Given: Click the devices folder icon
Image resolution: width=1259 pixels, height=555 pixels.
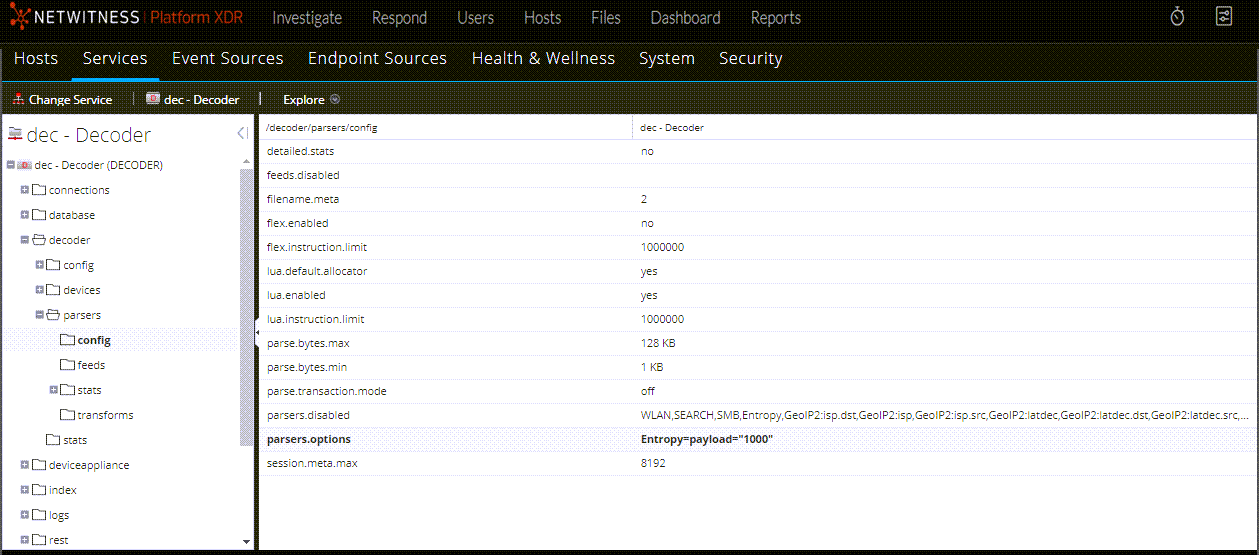Looking at the screenshot, I should tap(53, 290).
